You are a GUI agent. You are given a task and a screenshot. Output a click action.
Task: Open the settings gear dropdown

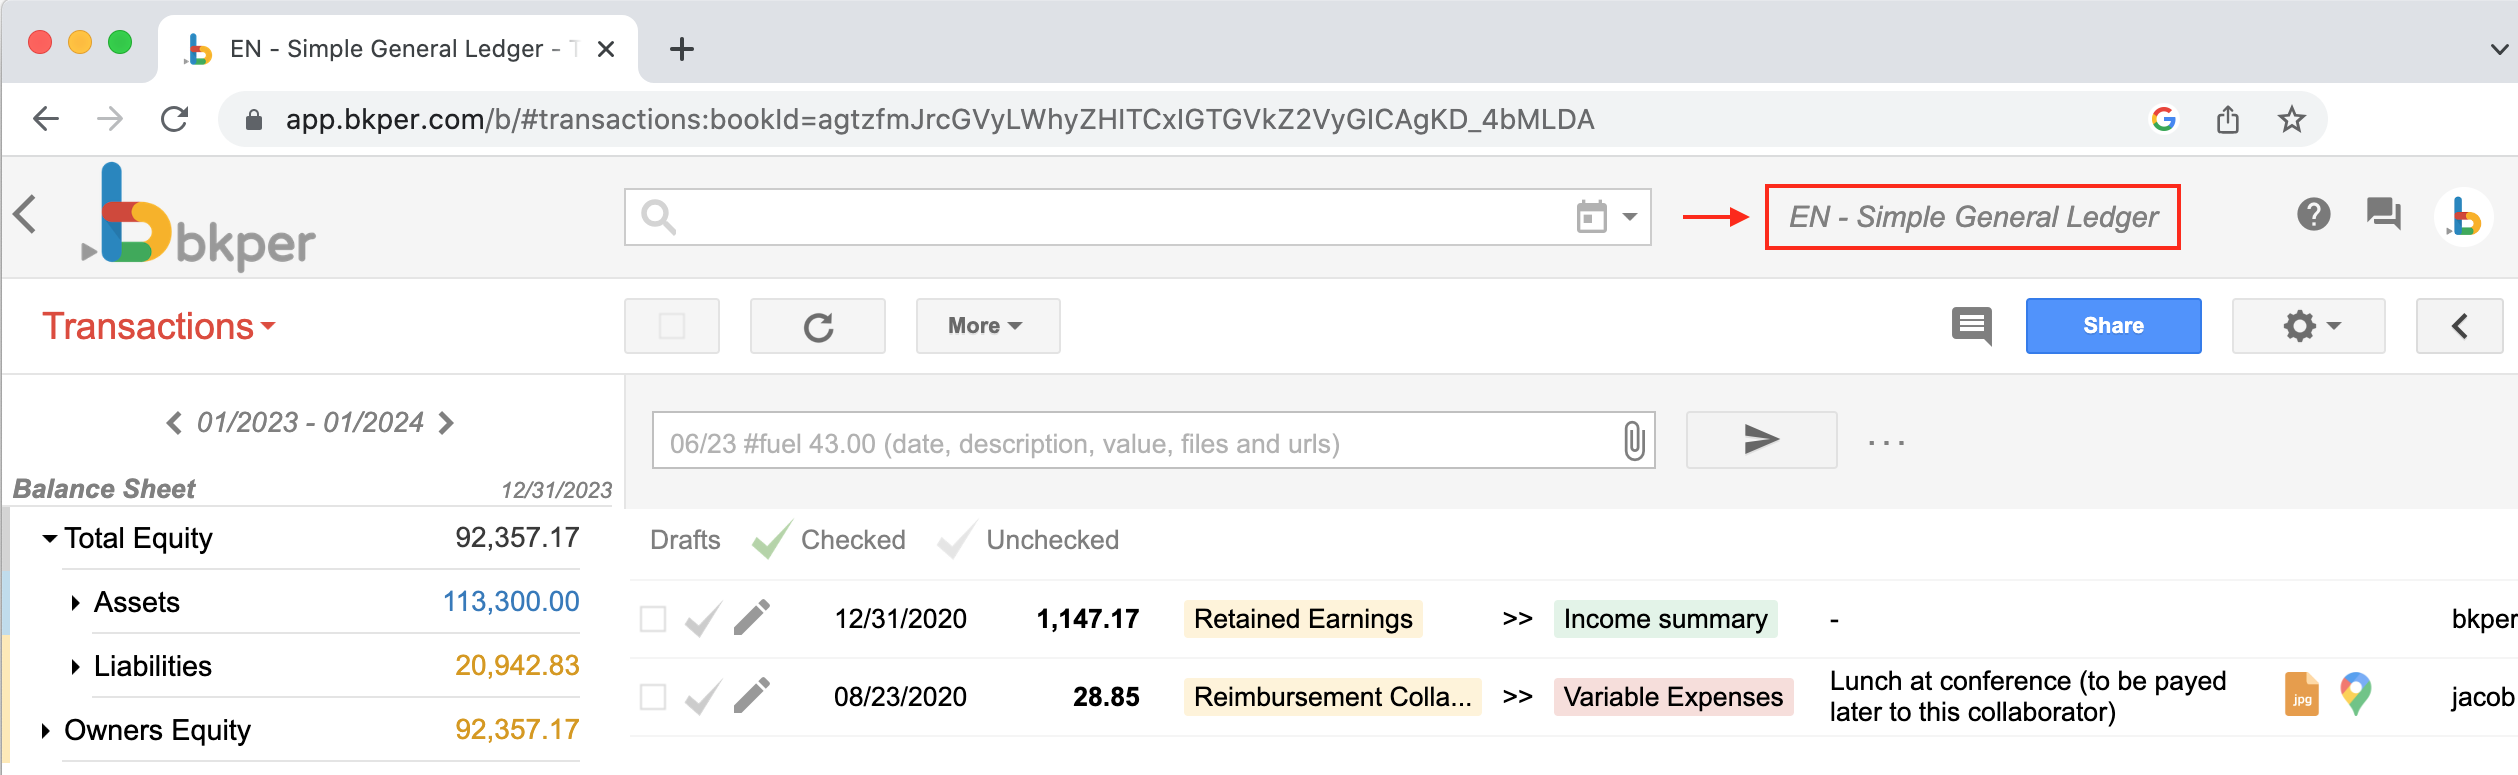2308,327
